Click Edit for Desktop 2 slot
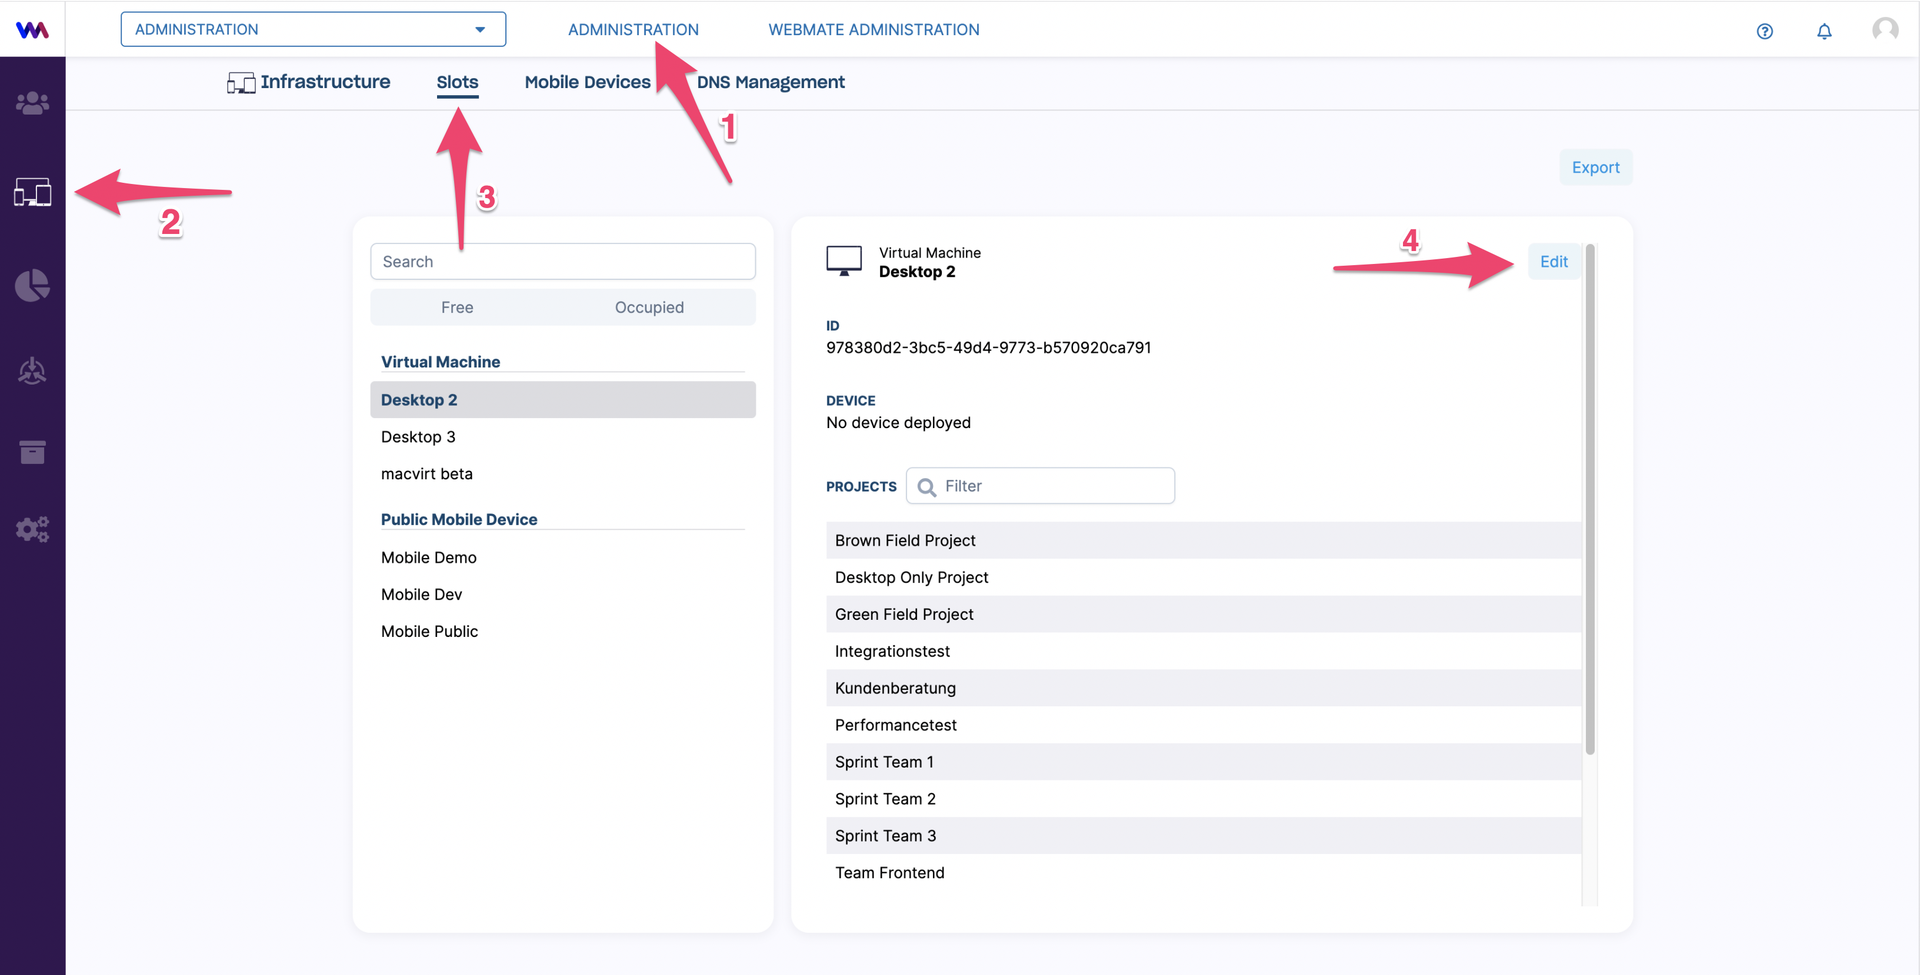Viewport: 1920px width, 975px height. tap(1554, 261)
